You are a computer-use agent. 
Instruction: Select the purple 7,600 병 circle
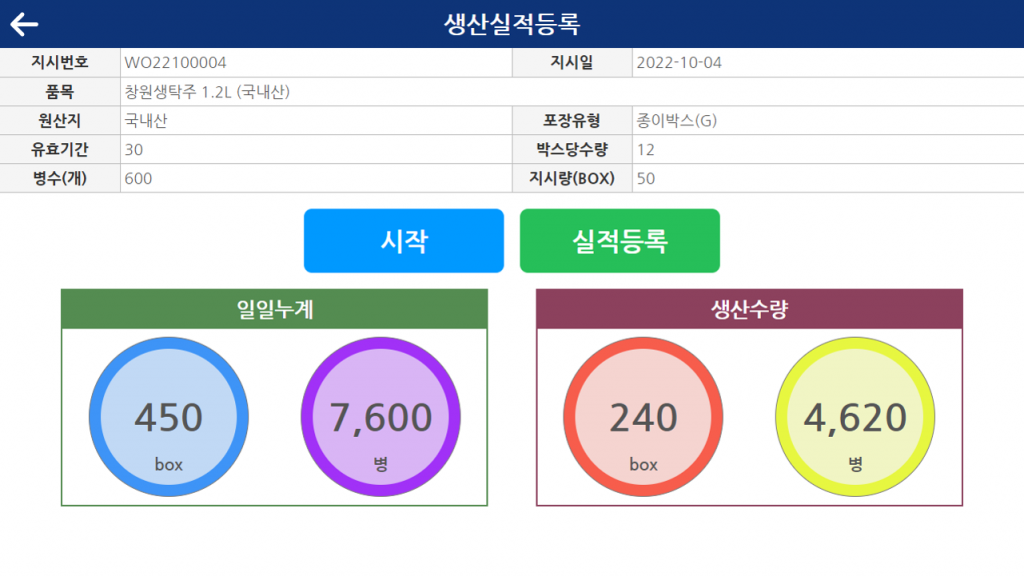pos(381,417)
